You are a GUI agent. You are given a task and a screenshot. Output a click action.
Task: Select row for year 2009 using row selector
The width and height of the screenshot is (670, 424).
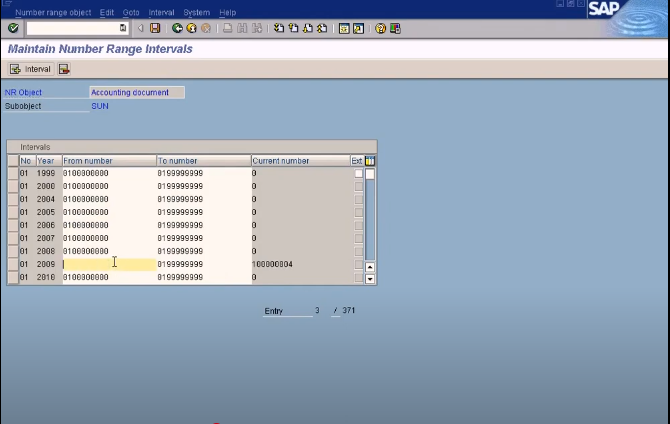click(13, 264)
